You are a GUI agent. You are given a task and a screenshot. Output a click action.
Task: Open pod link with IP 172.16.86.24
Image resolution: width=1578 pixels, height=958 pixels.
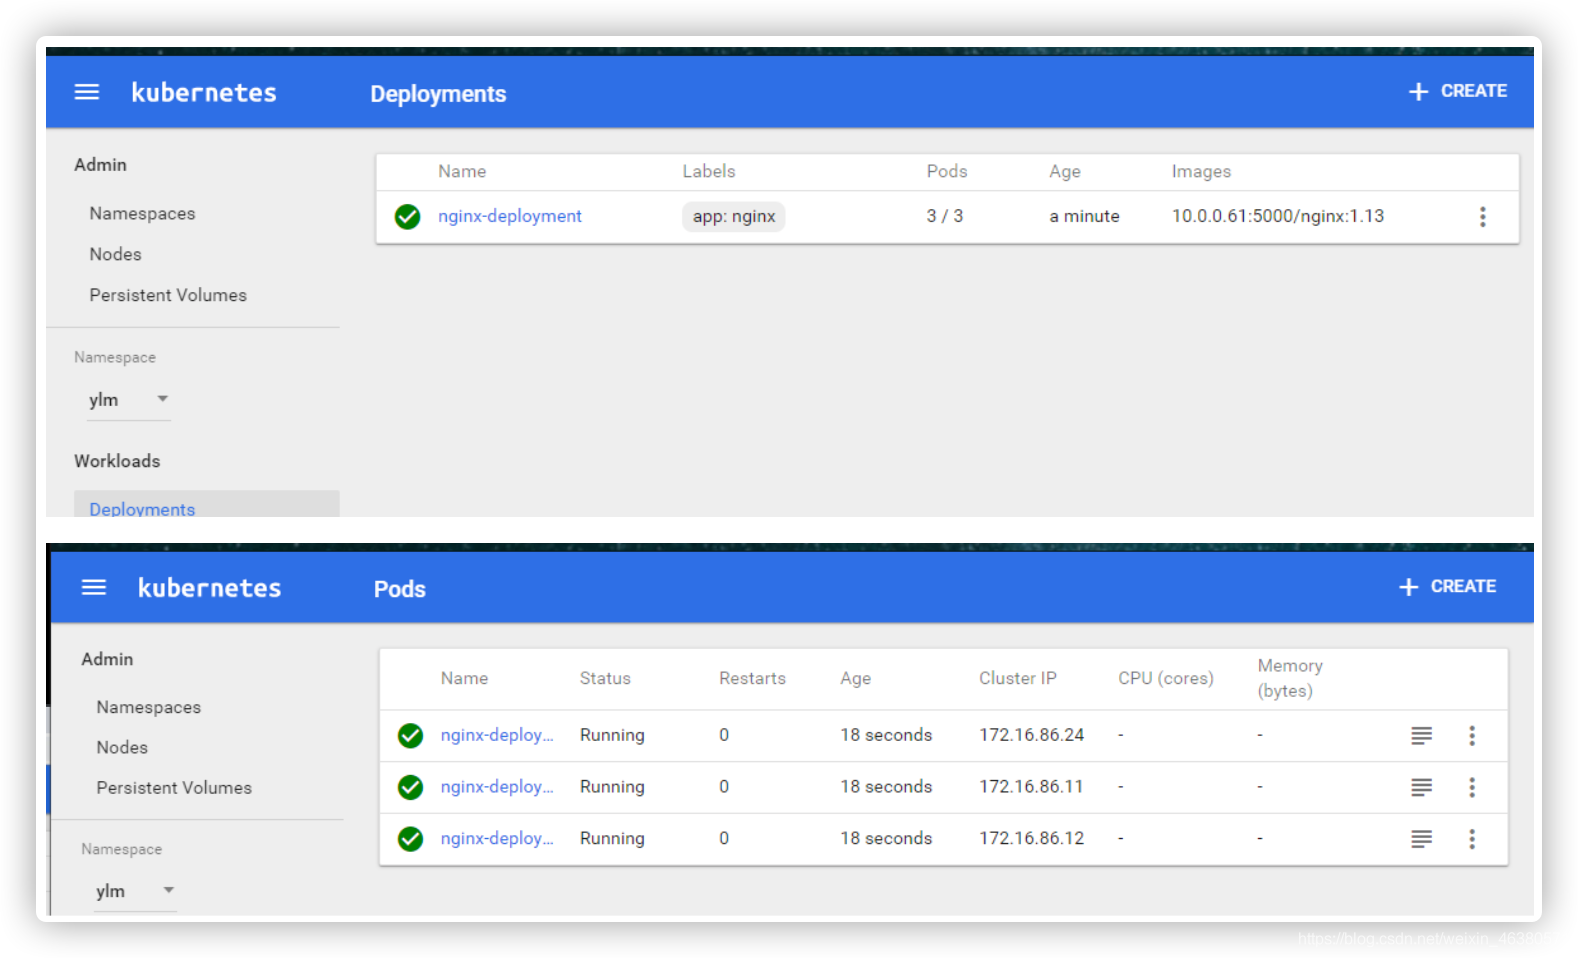pyautogui.click(x=497, y=735)
